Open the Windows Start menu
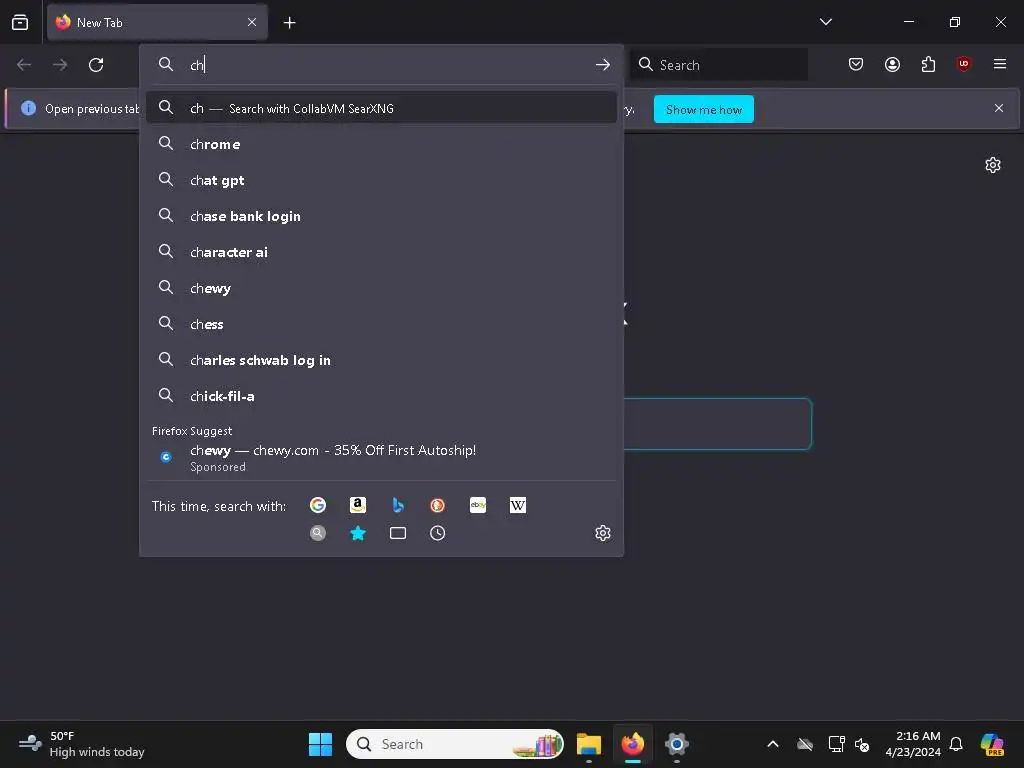1024x768 pixels. pyautogui.click(x=320, y=744)
